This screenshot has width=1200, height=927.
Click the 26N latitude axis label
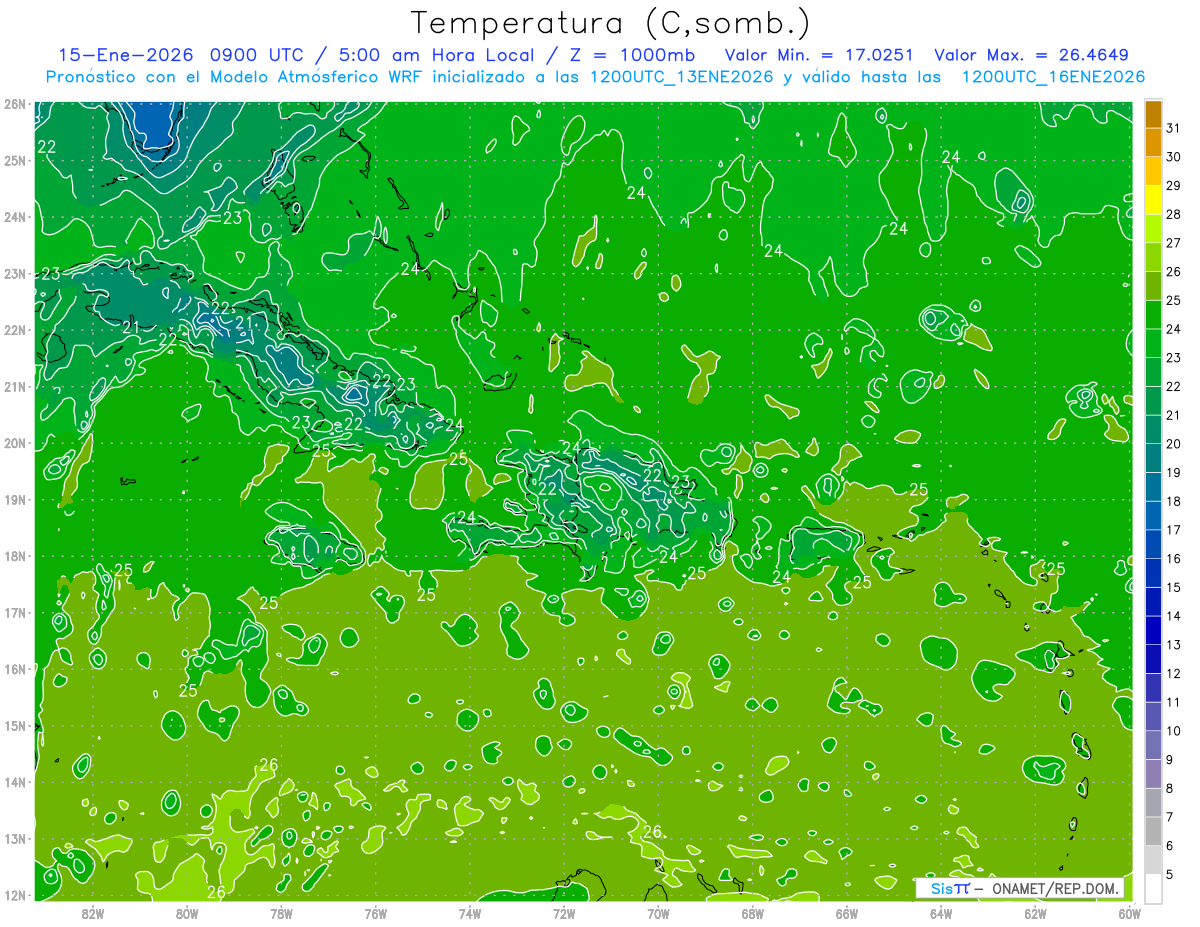(15, 104)
